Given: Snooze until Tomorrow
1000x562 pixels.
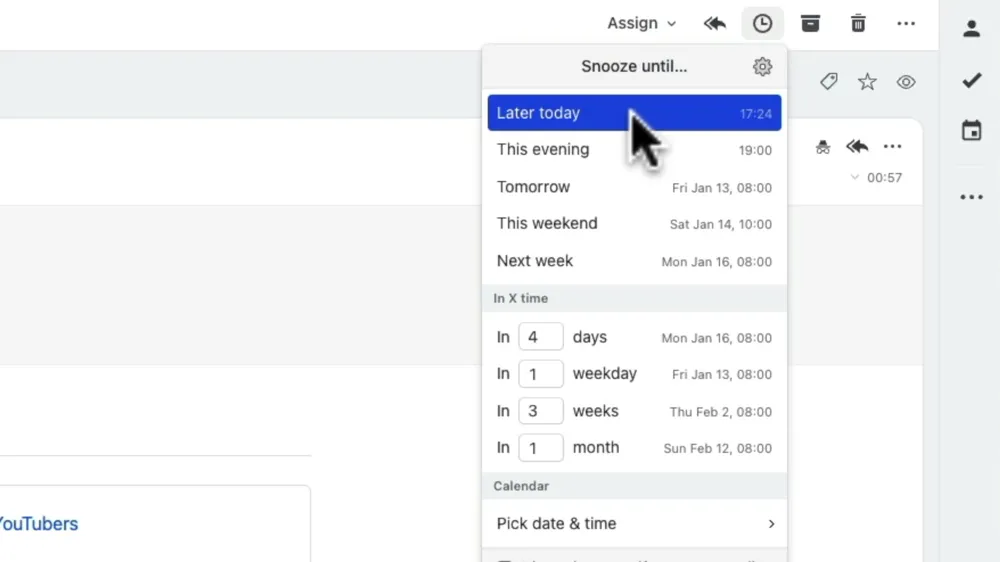Looking at the screenshot, I should [634, 187].
